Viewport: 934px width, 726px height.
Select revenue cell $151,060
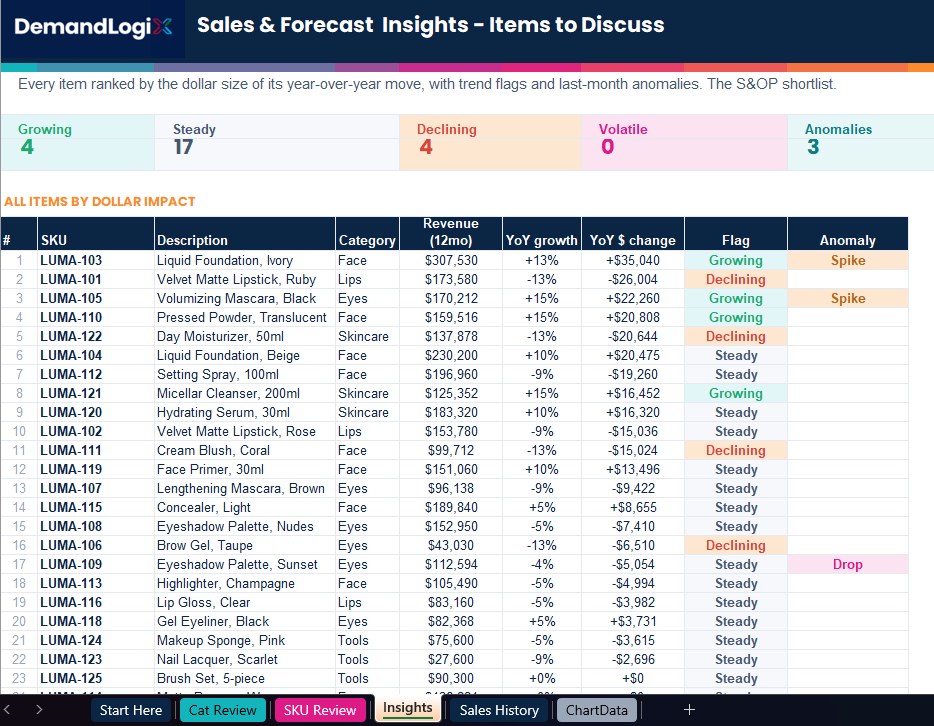[450, 469]
